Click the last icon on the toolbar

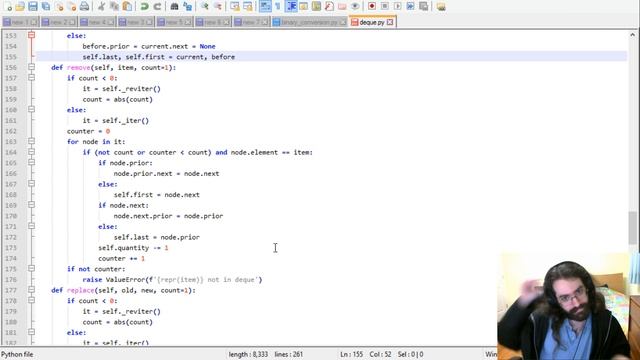click(441, 7)
